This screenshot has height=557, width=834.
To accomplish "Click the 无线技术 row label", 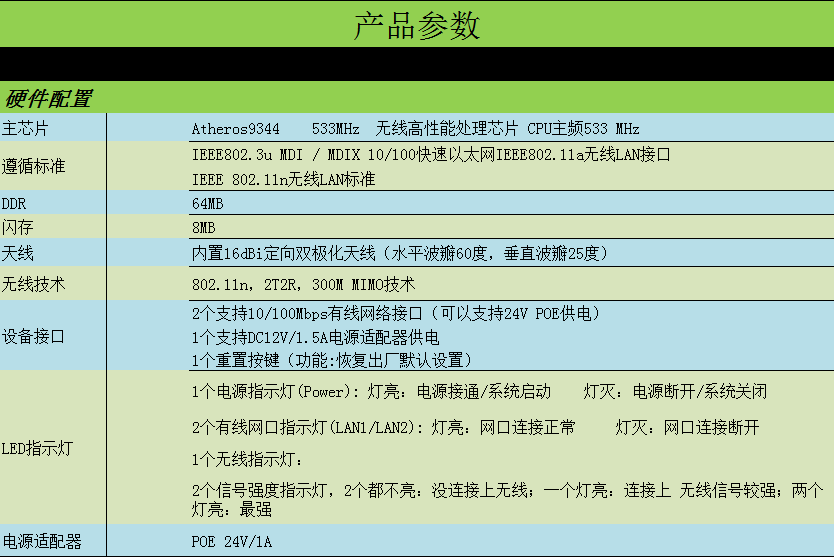I will click(33, 284).
